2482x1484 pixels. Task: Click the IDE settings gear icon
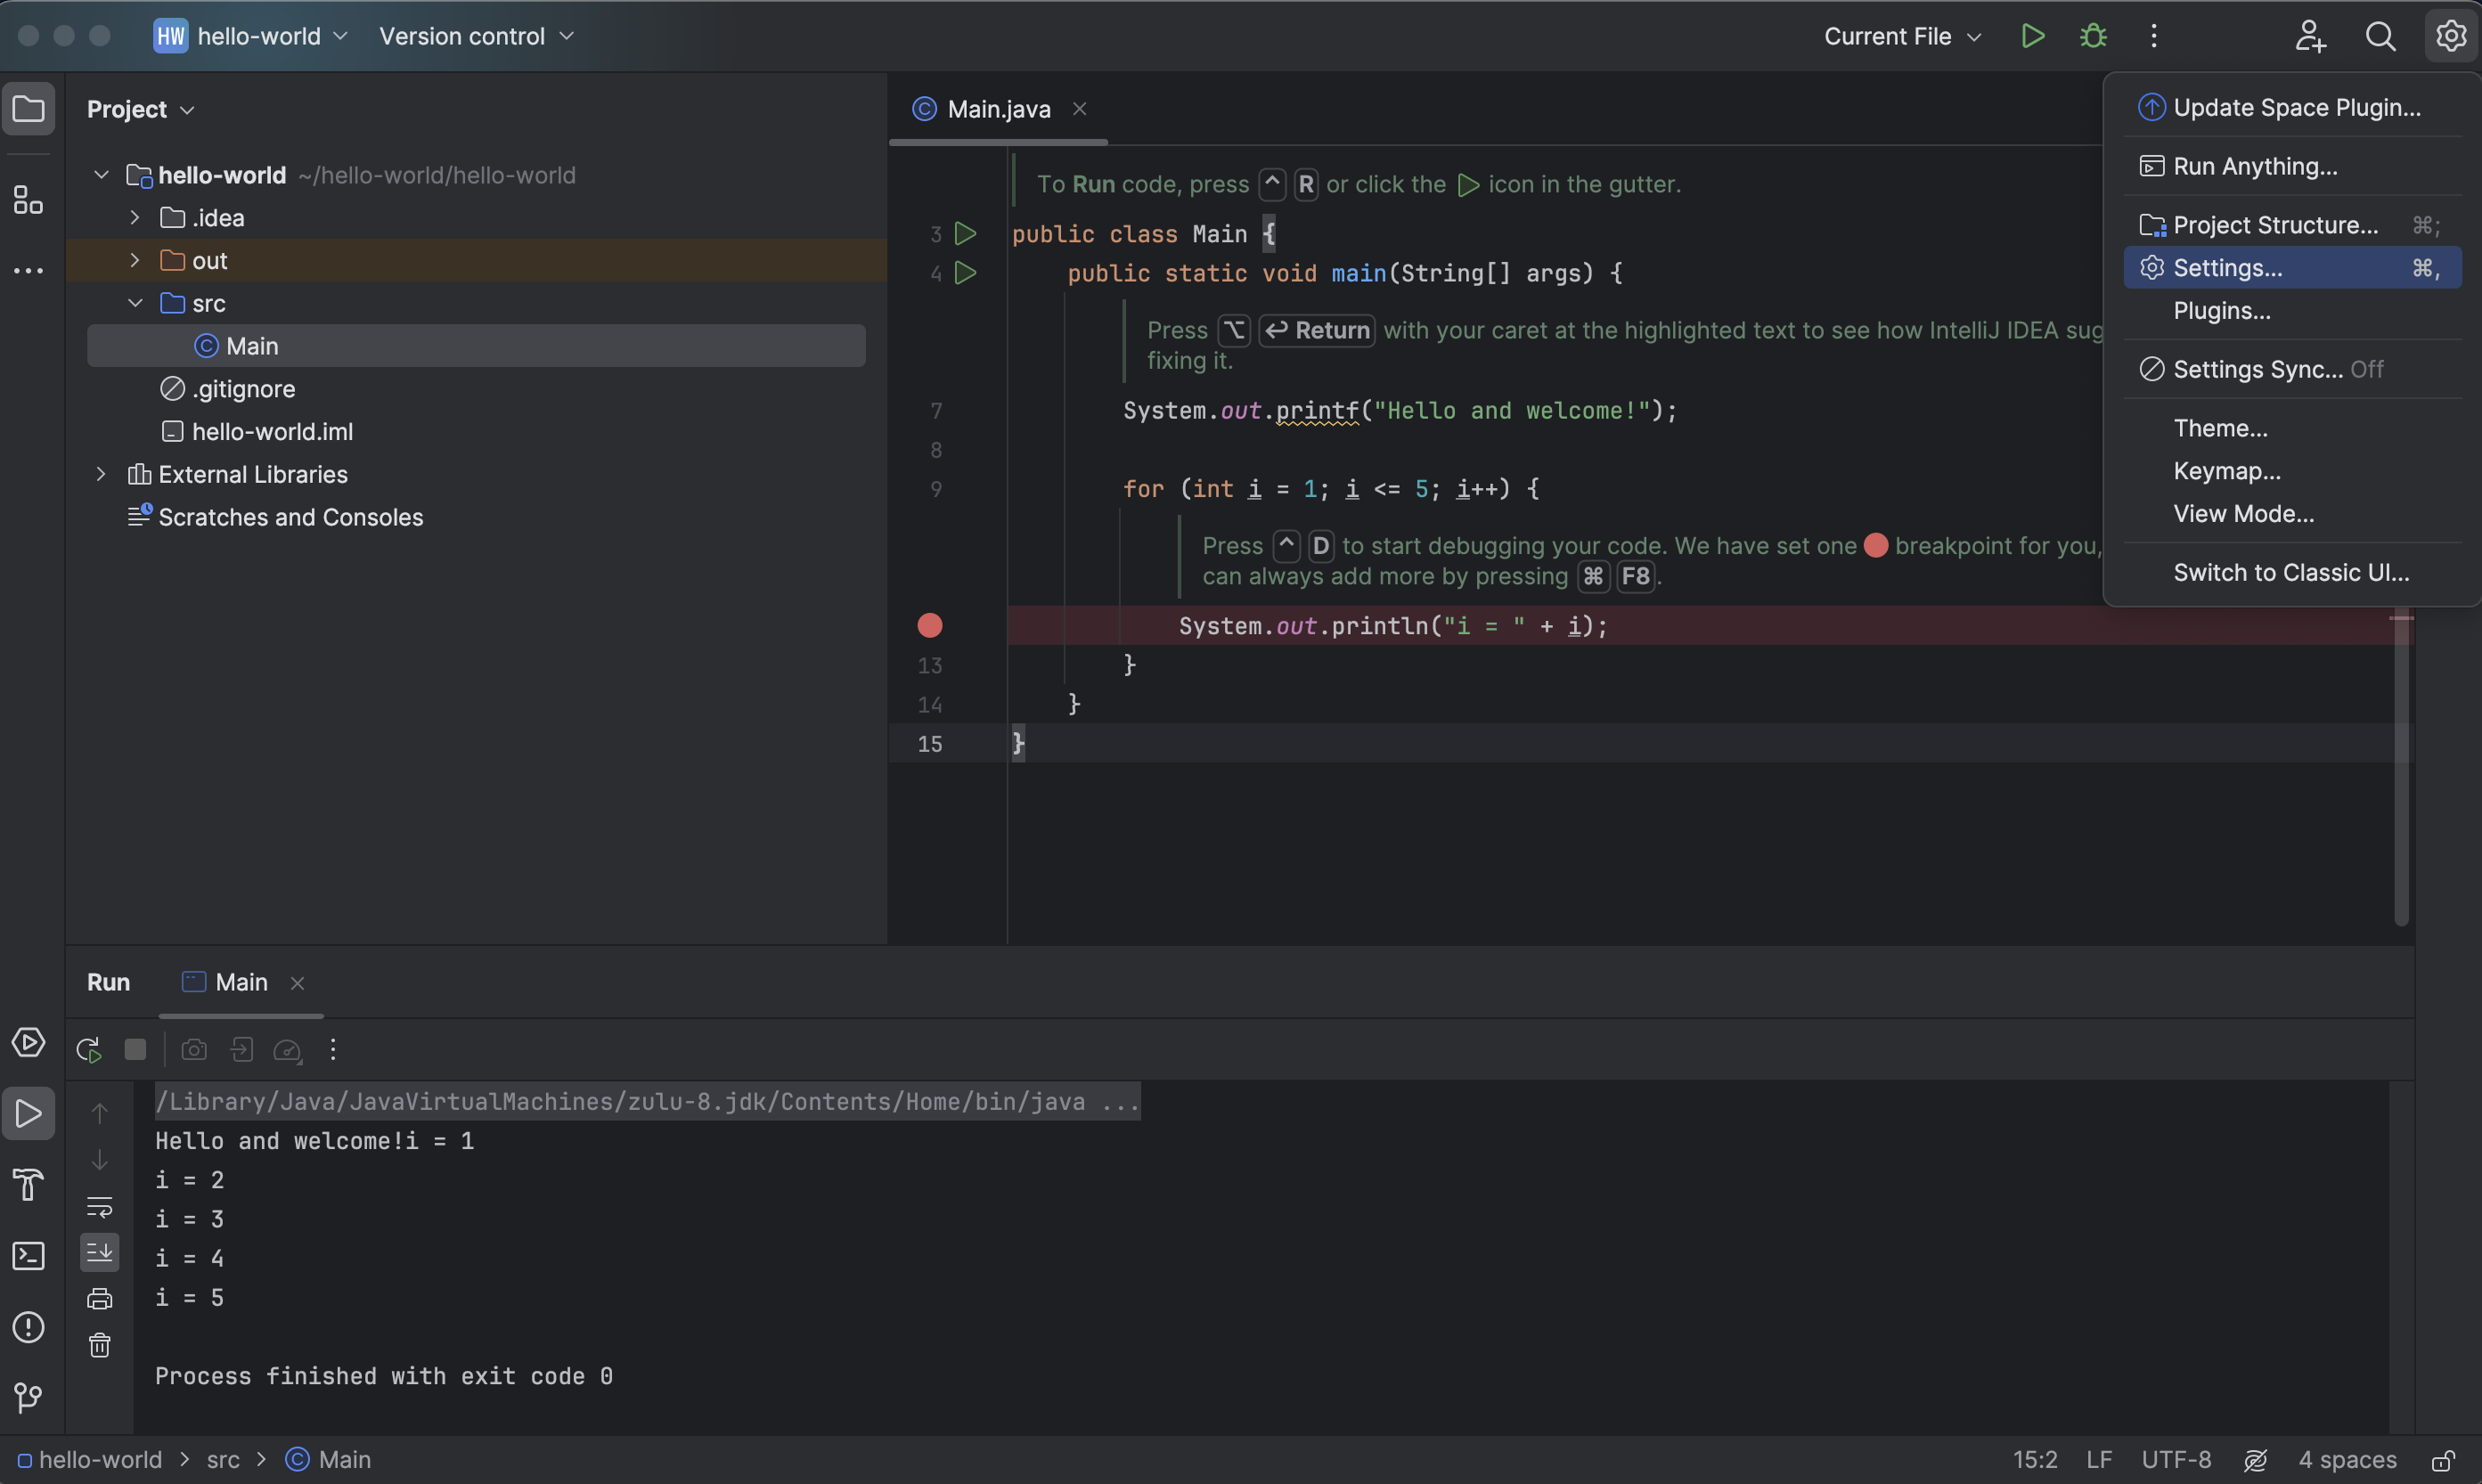click(x=2451, y=36)
